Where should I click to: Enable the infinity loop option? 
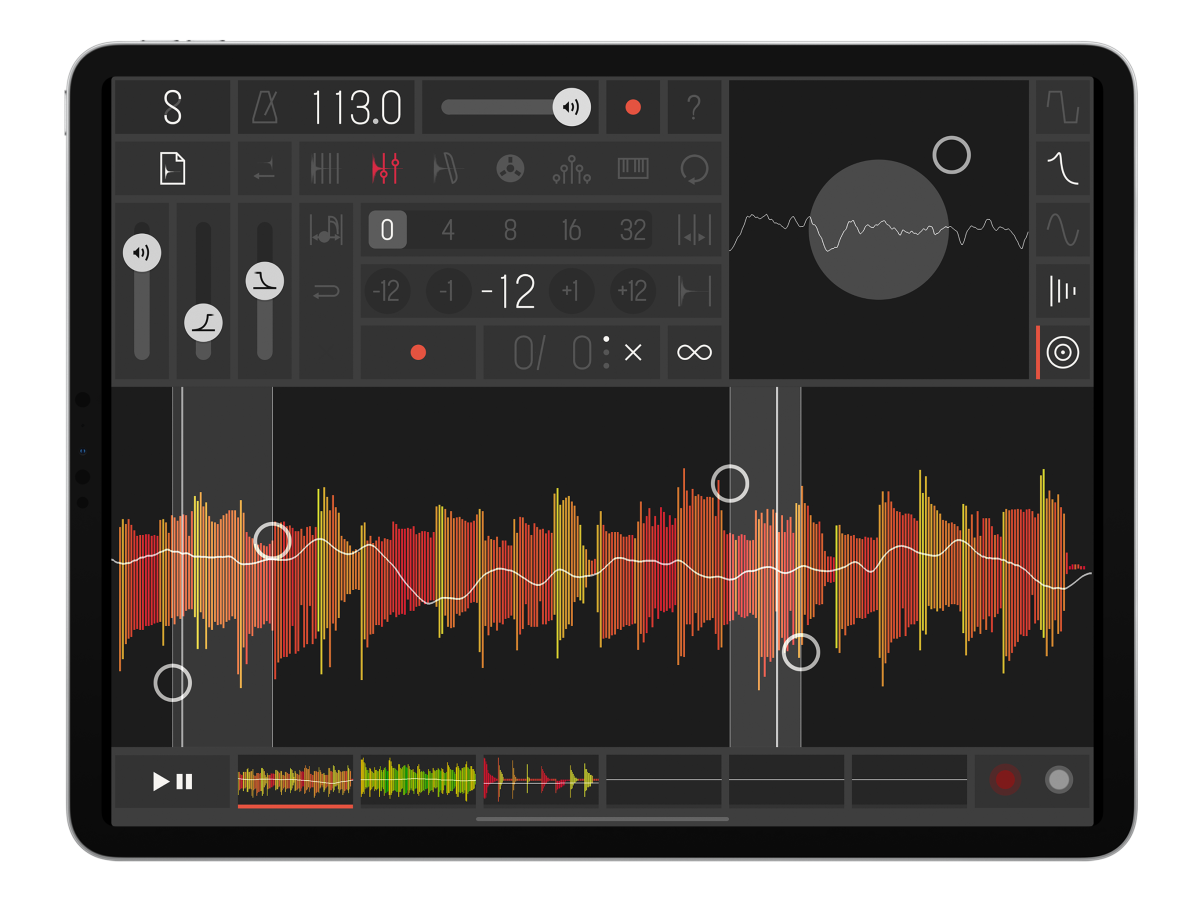(693, 352)
